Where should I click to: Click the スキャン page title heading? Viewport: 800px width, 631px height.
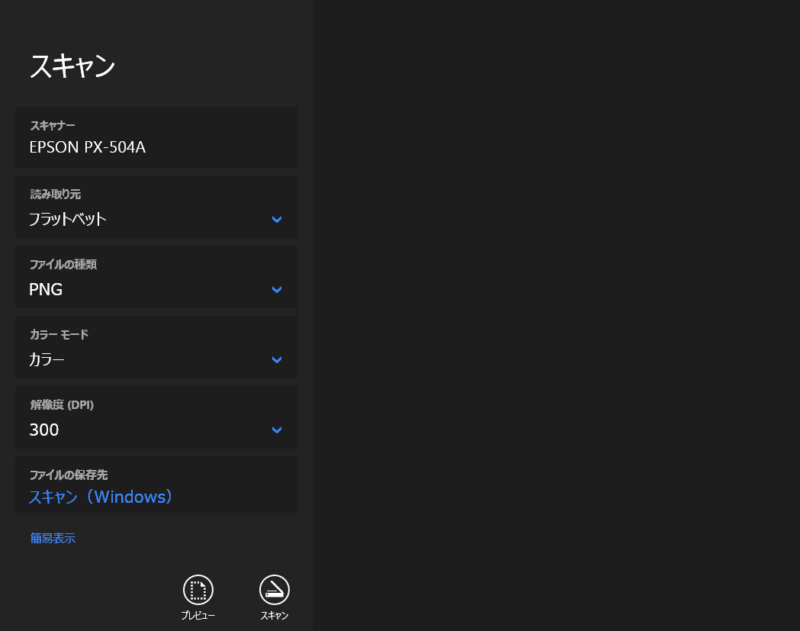(72, 66)
